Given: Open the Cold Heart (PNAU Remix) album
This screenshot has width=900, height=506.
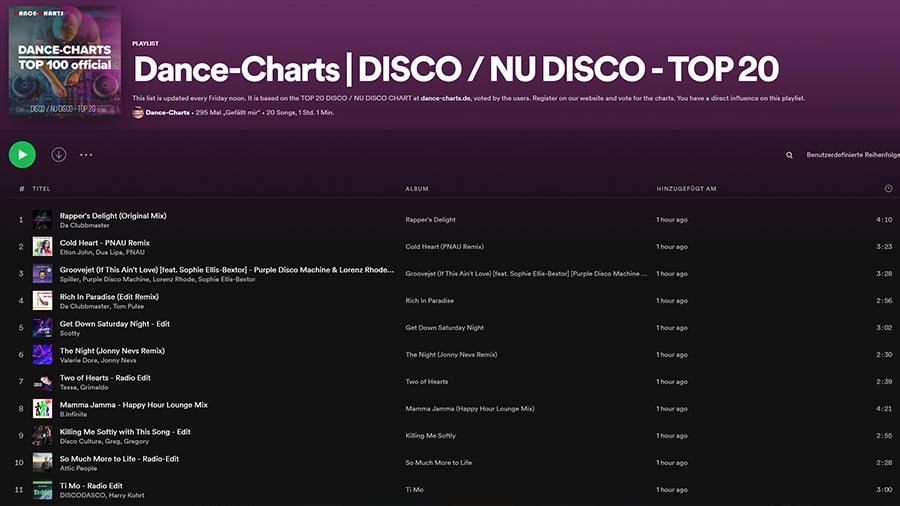Looking at the screenshot, I should [444, 247].
